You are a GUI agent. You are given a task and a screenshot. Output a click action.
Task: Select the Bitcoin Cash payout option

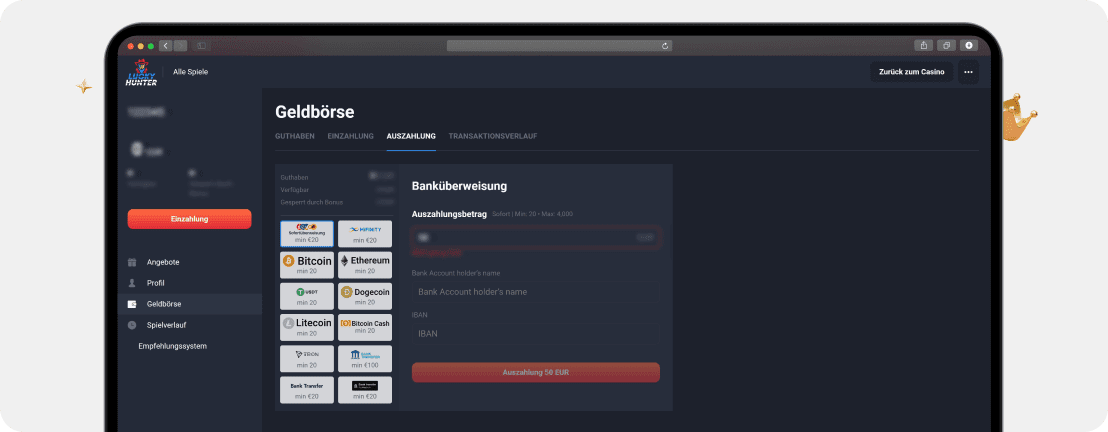coord(365,327)
